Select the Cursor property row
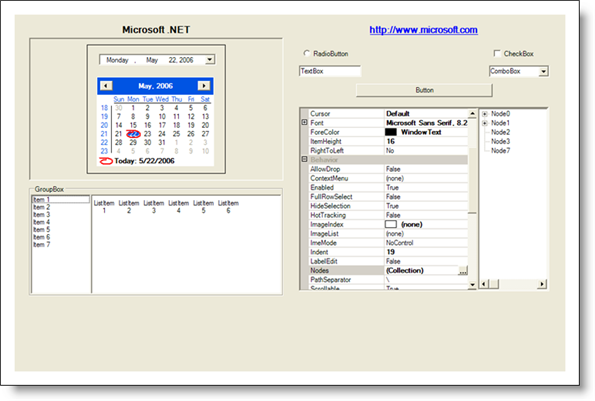Screen dimensions: 595x401 (389, 113)
